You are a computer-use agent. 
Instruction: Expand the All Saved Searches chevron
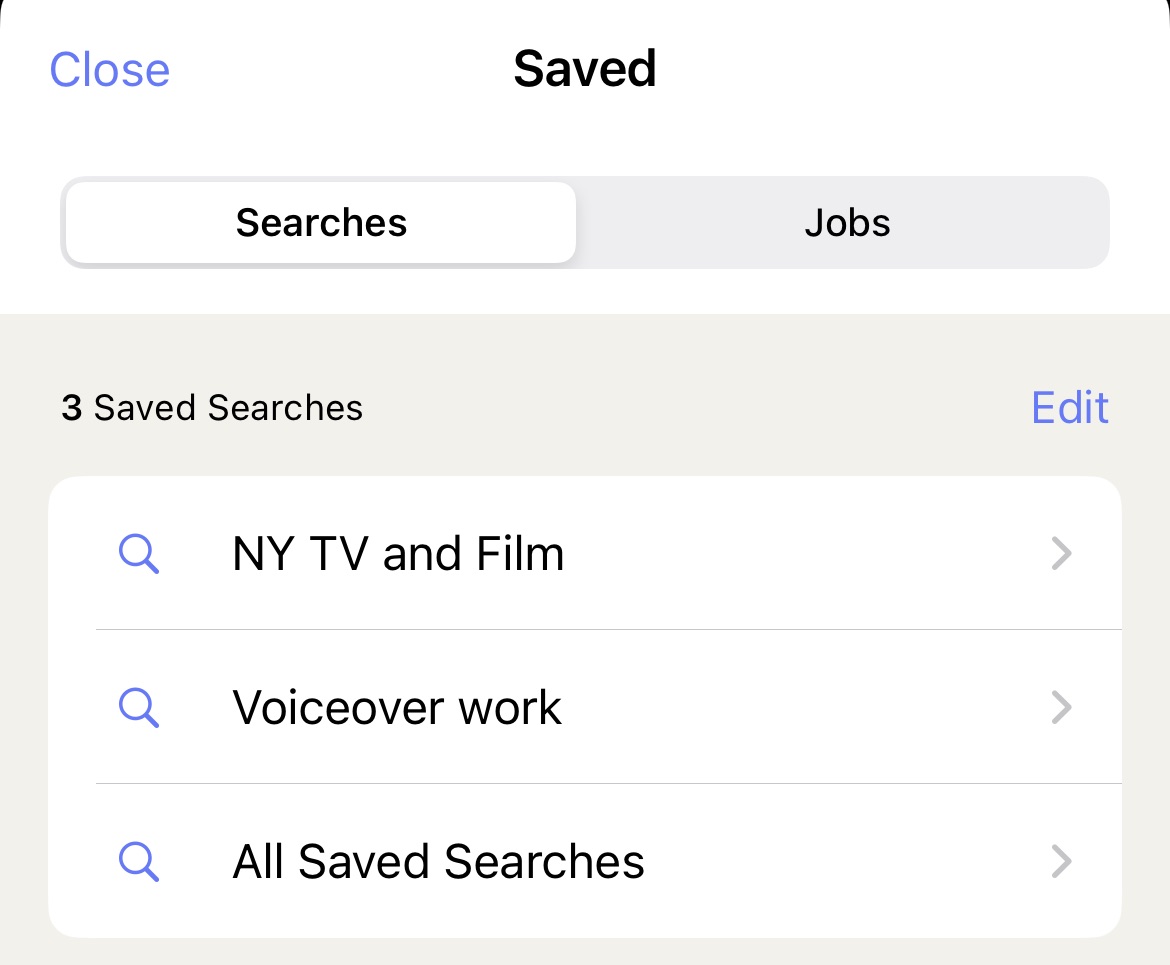pyautogui.click(x=1061, y=861)
